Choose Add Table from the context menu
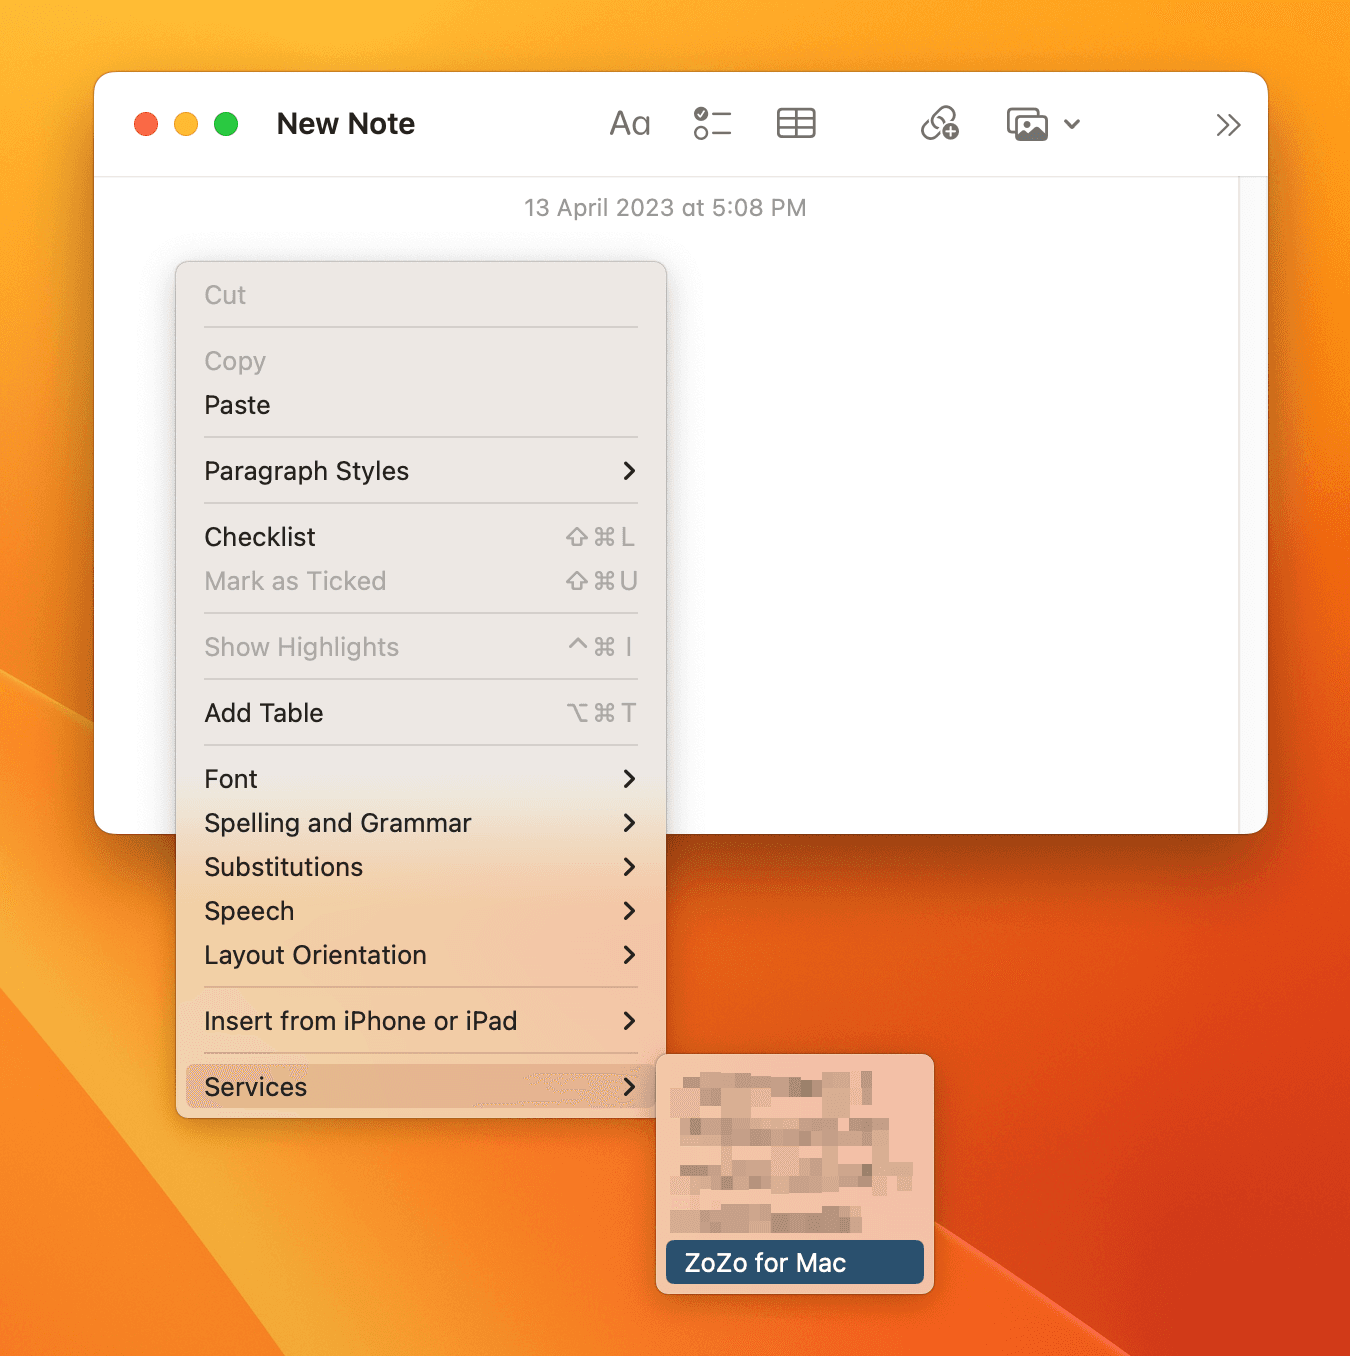The width and height of the screenshot is (1350, 1356). (421, 713)
